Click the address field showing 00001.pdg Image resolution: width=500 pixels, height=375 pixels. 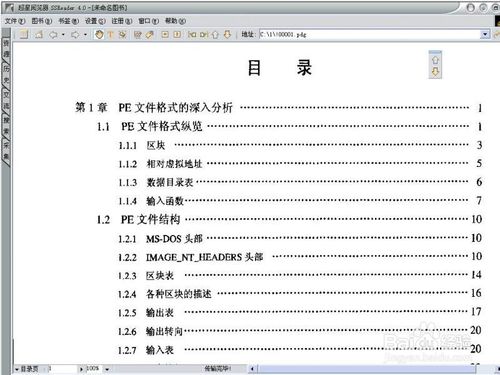370,34
